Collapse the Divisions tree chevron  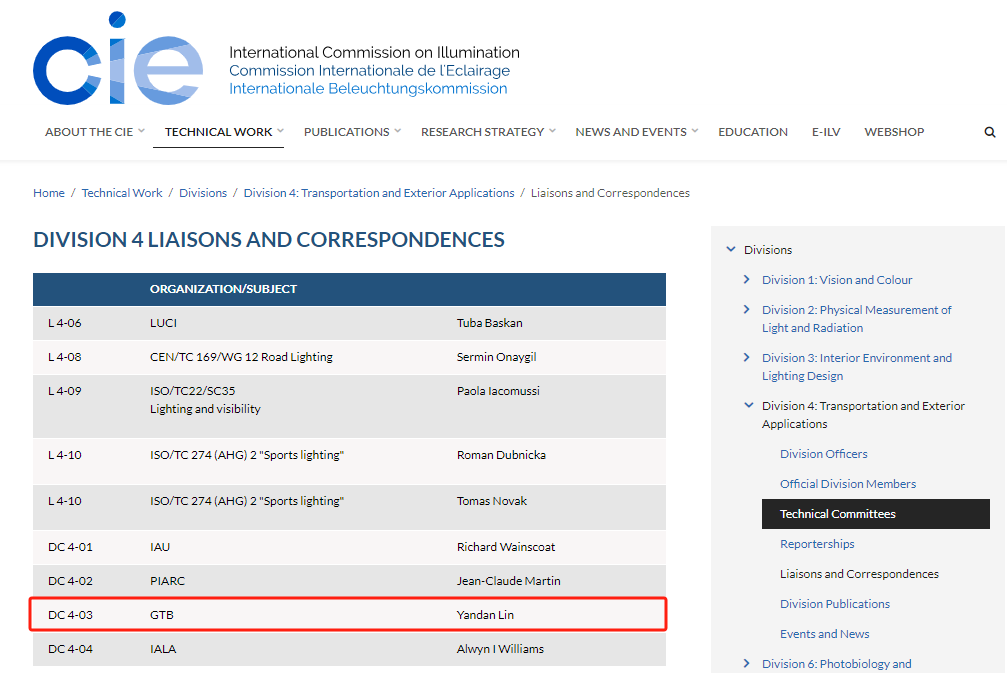pos(730,249)
